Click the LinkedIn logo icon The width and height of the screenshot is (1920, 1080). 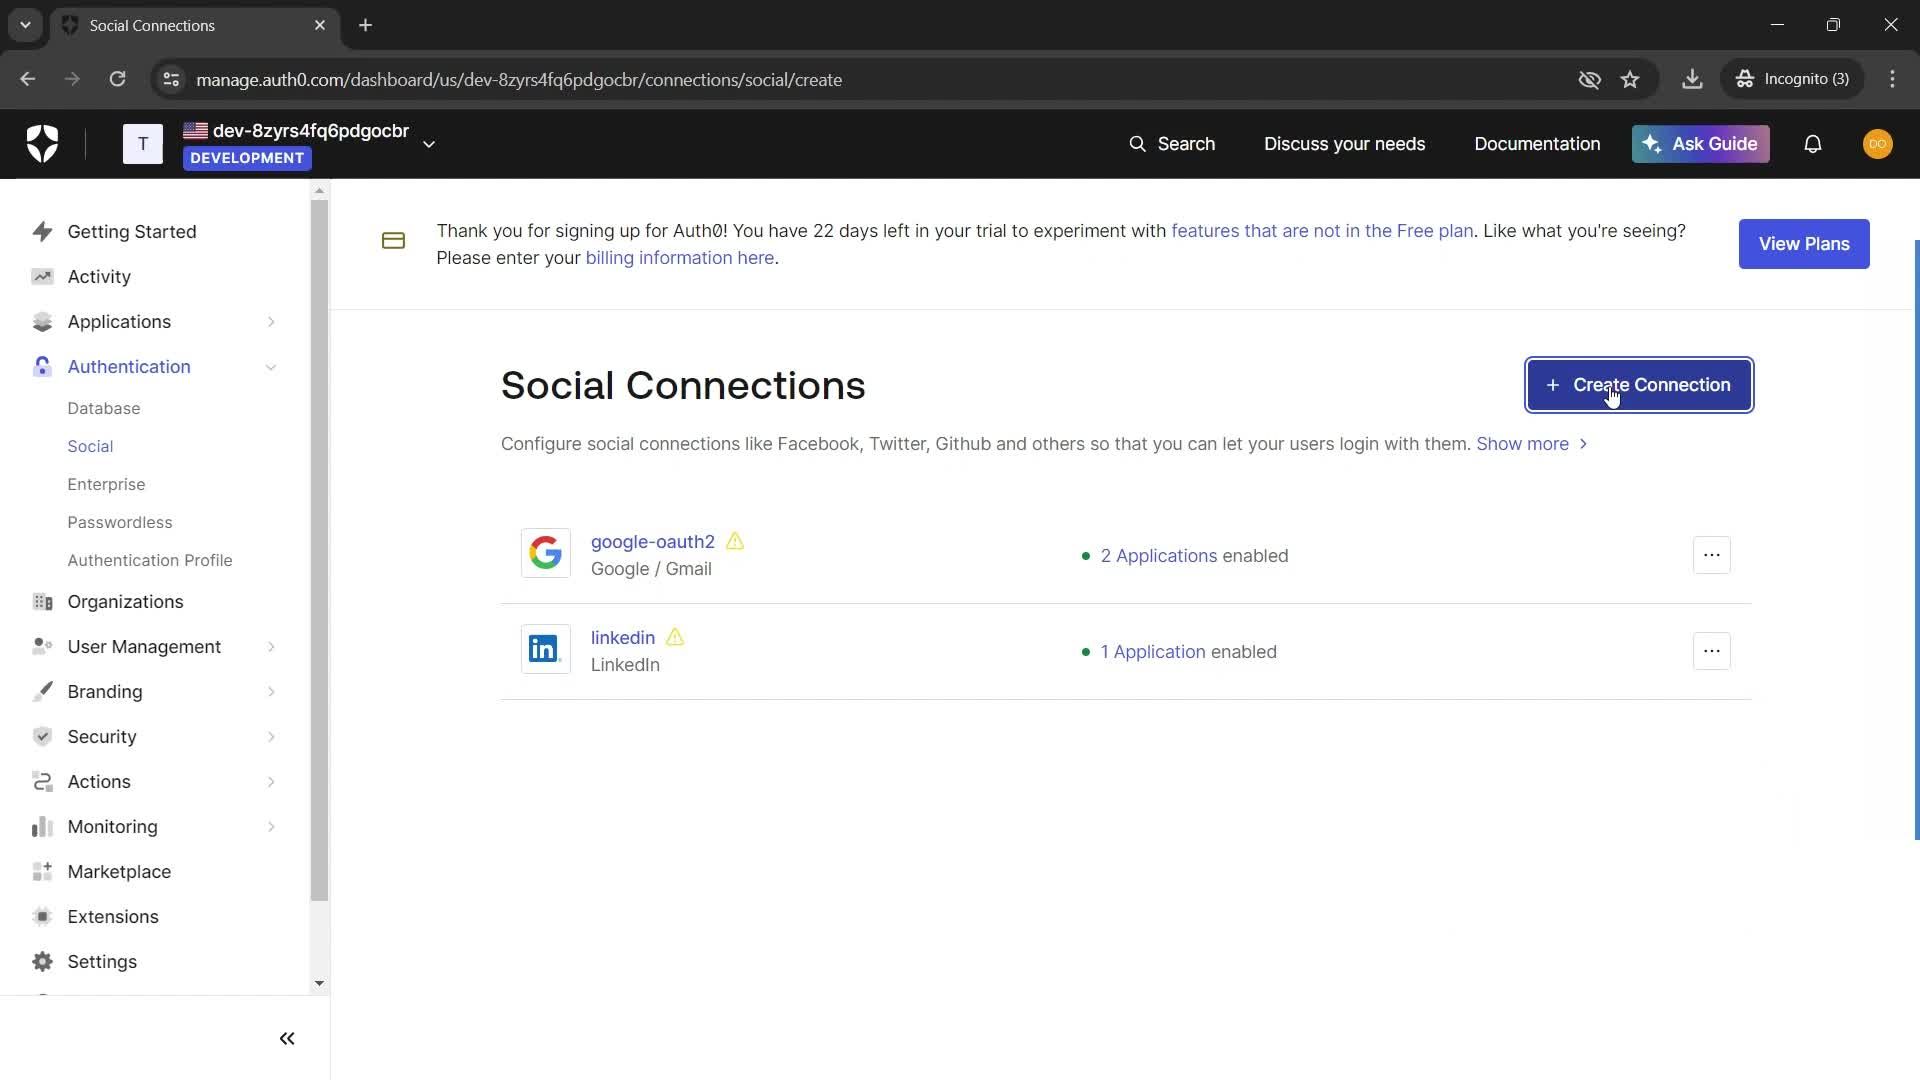pos(545,649)
